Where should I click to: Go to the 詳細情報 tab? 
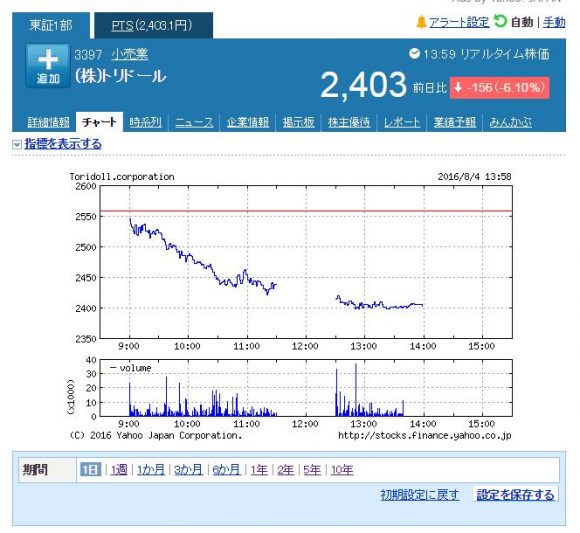pos(48,122)
